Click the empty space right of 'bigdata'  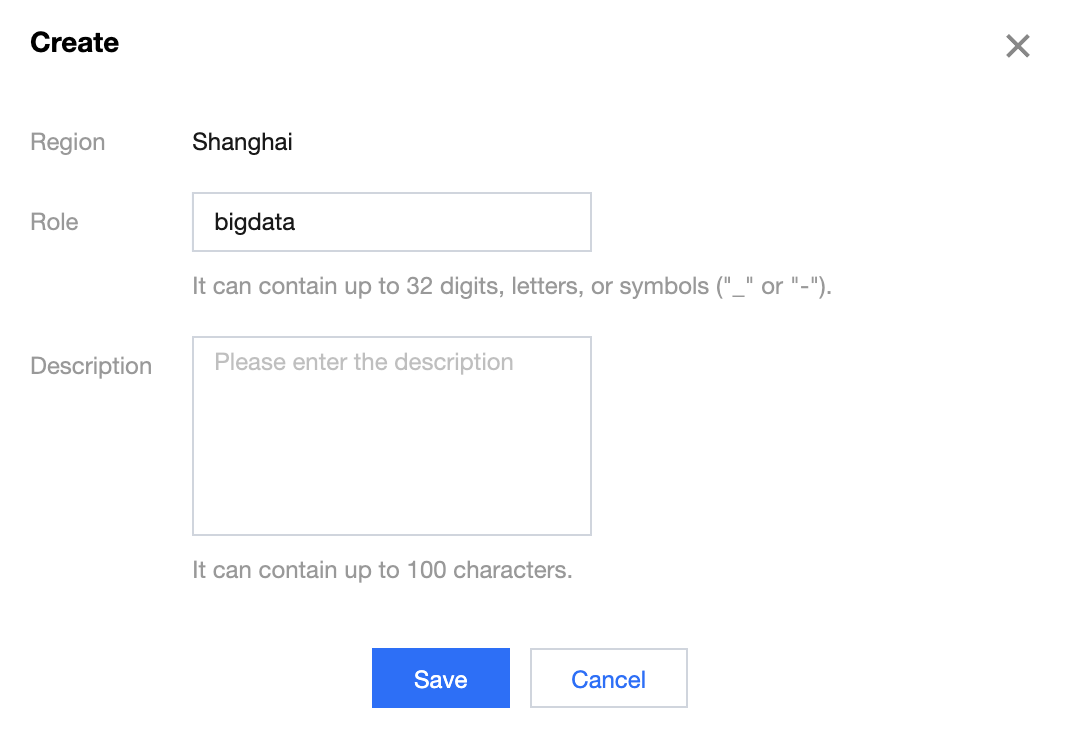tap(450, 222)
